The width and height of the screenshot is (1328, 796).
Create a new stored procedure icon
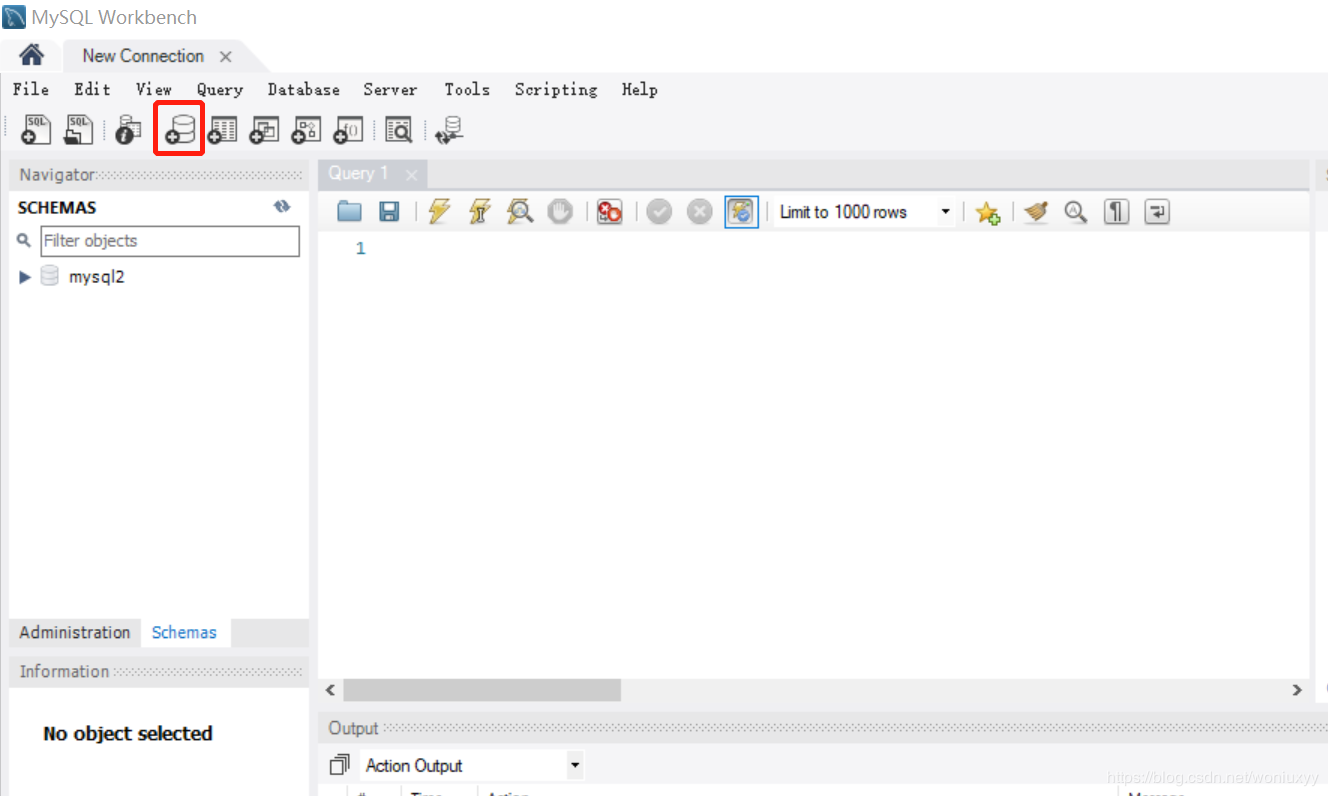click(x=306, y=130)
